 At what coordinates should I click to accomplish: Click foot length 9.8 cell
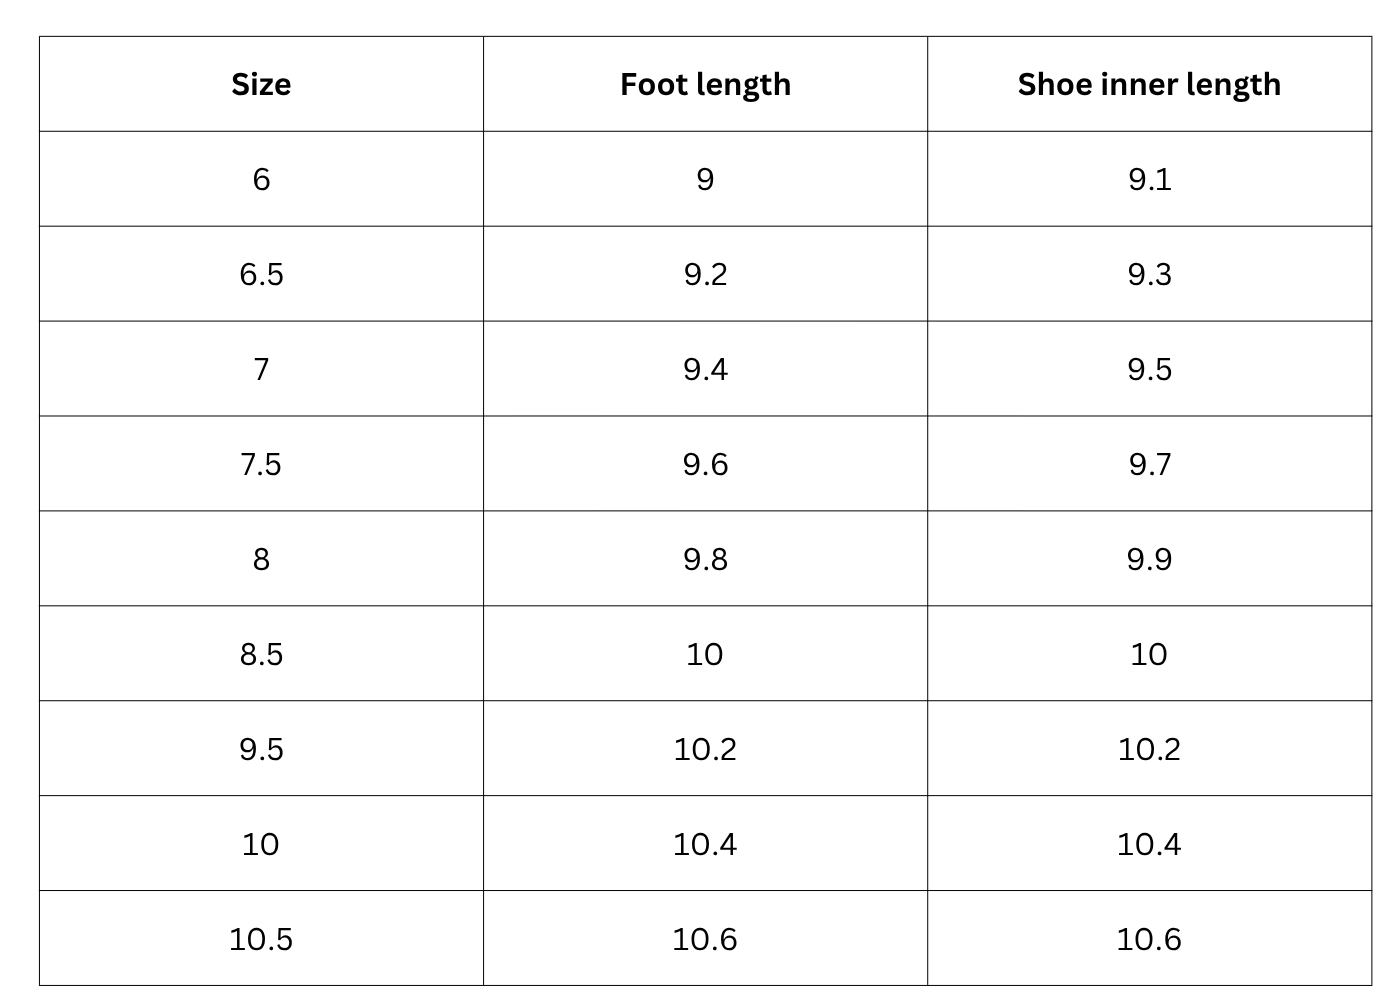(x=705, y=559)
